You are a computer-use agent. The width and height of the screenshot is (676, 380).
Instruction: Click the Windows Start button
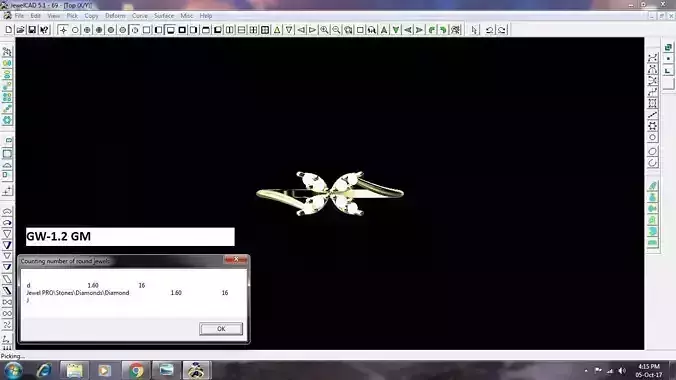point(13,370)
